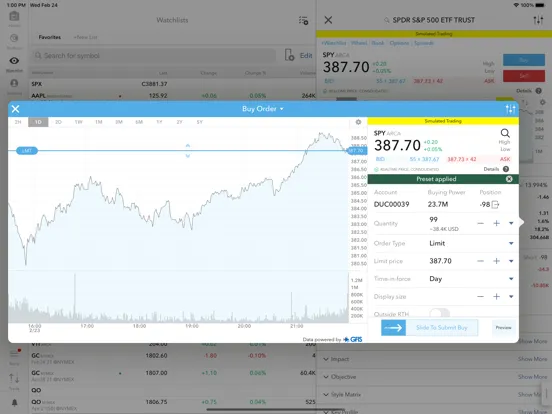The width and height of the screenshot is (552, 414).
Task: Increase Limit price with plus
Action: [x=496, y=261]
